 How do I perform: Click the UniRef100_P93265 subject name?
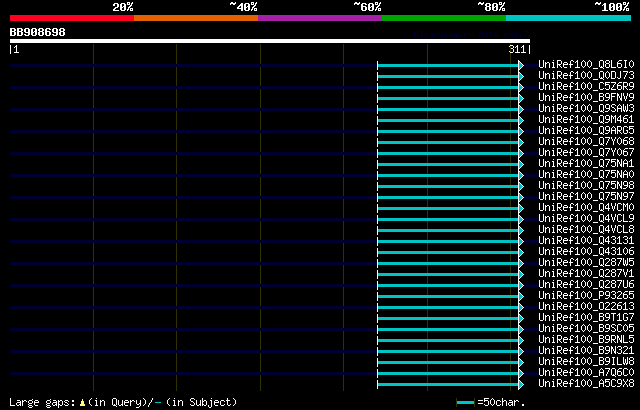[586, 296]
